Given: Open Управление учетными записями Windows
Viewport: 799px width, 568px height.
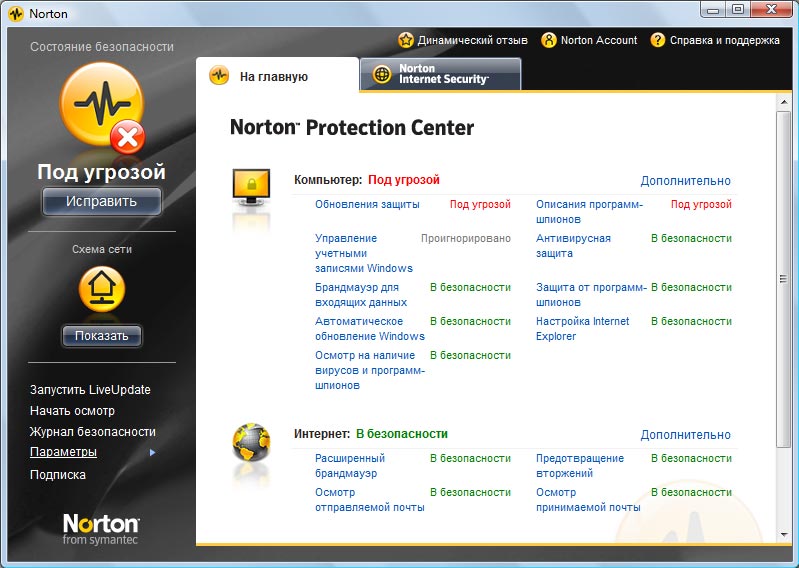Looking at the screenshot, I should (x=364, y=253).
